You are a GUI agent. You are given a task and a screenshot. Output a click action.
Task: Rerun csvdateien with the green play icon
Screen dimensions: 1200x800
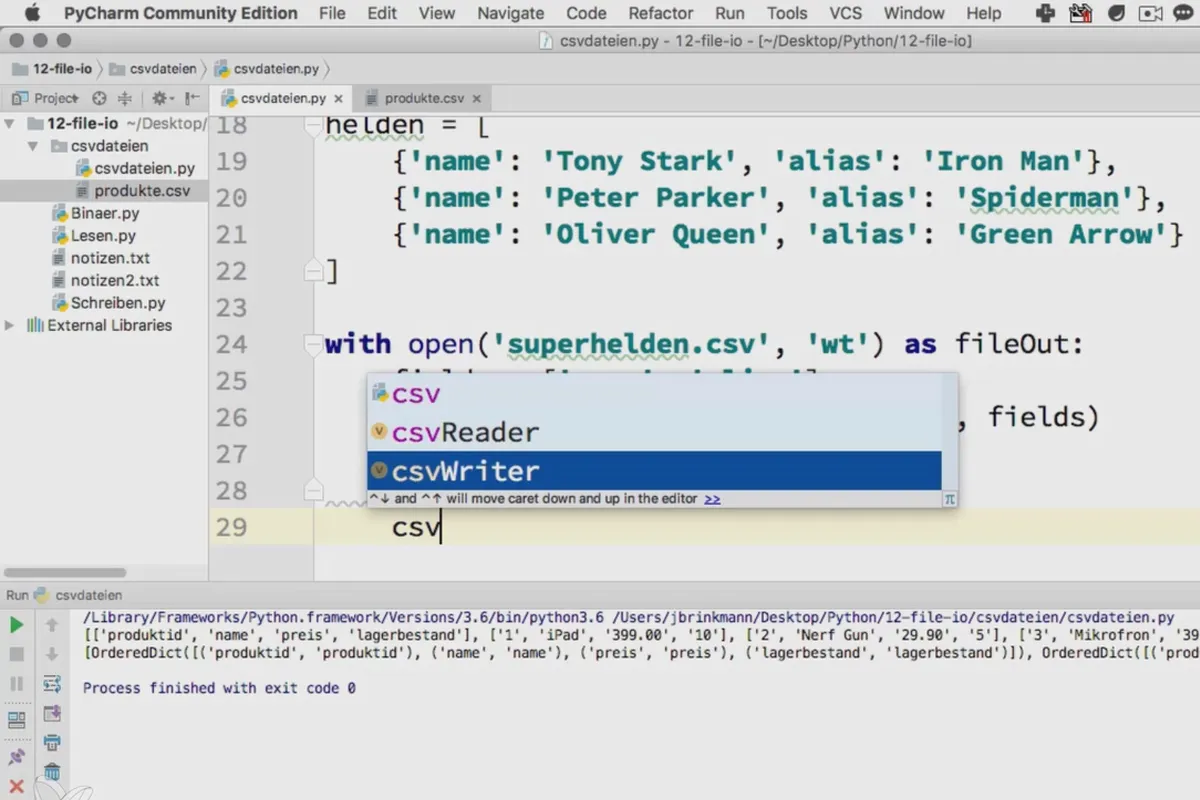(16, 625)
